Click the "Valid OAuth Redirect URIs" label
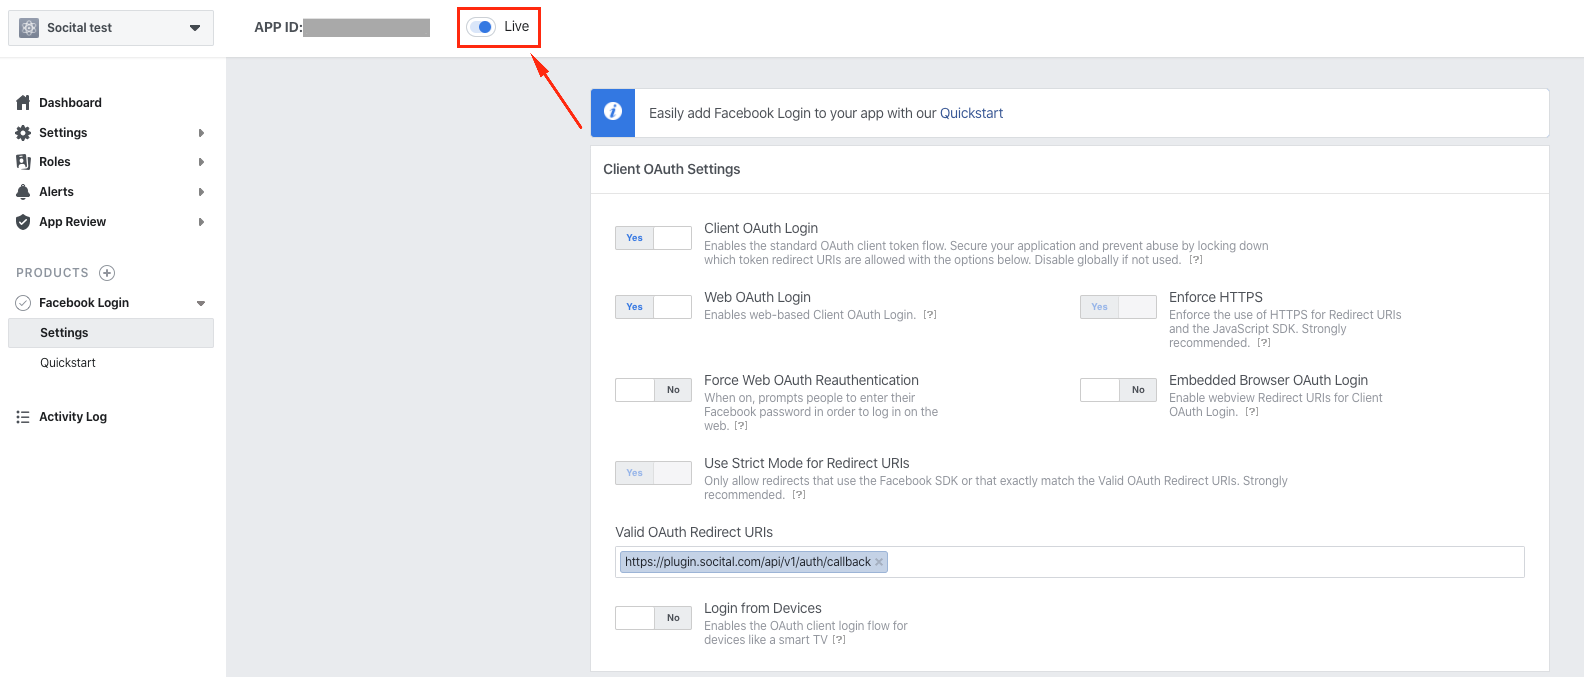The height and width of the screenshot is (677, 1584). (694, 532)
